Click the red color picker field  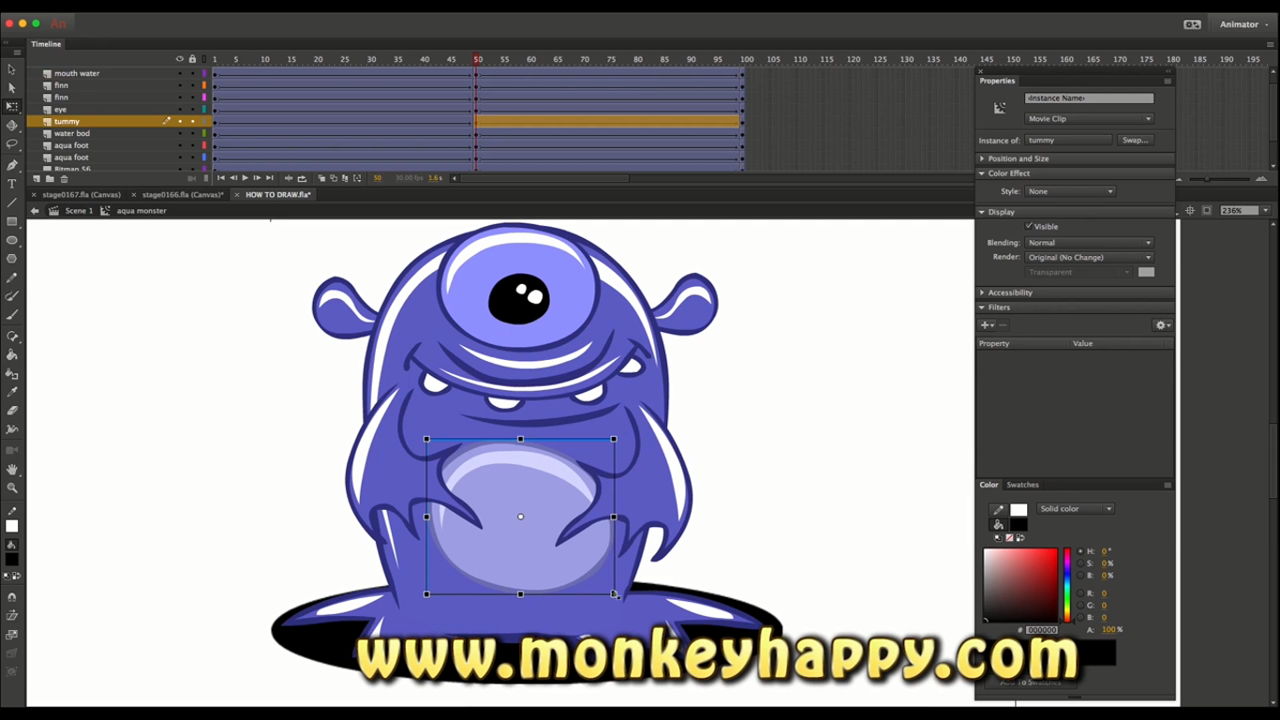coord(1020,584)
